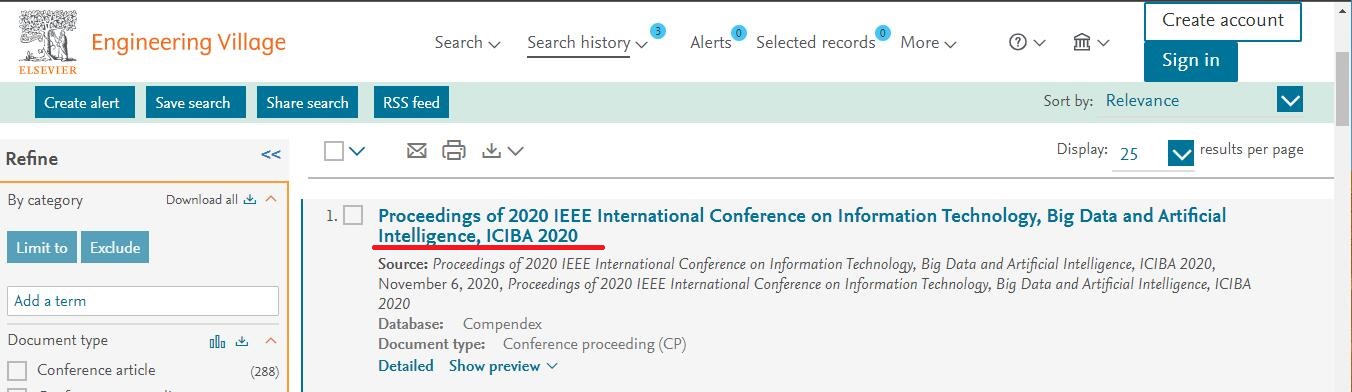1352x392 pixels.
Task: Select the checkbox for result 1
Action: pos(353,215)
